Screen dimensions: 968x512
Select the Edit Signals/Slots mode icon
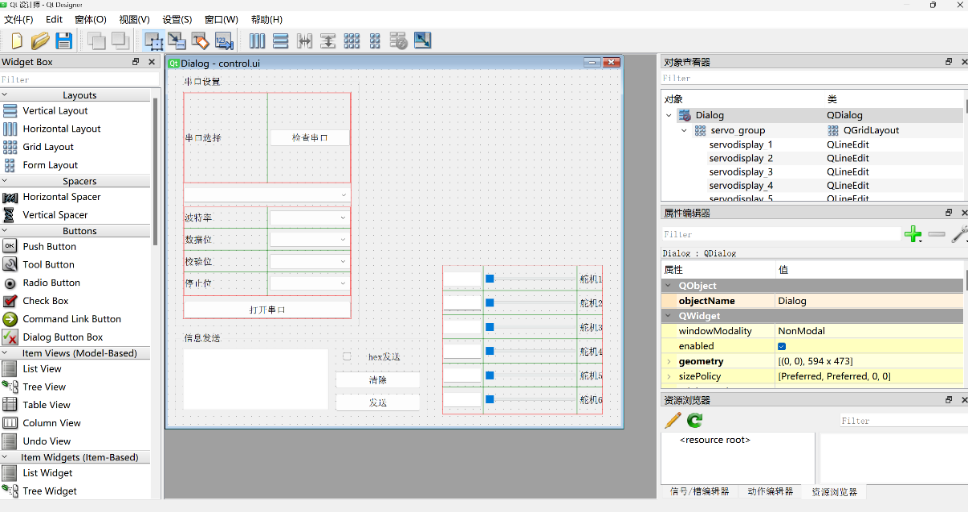coord(177,41)
